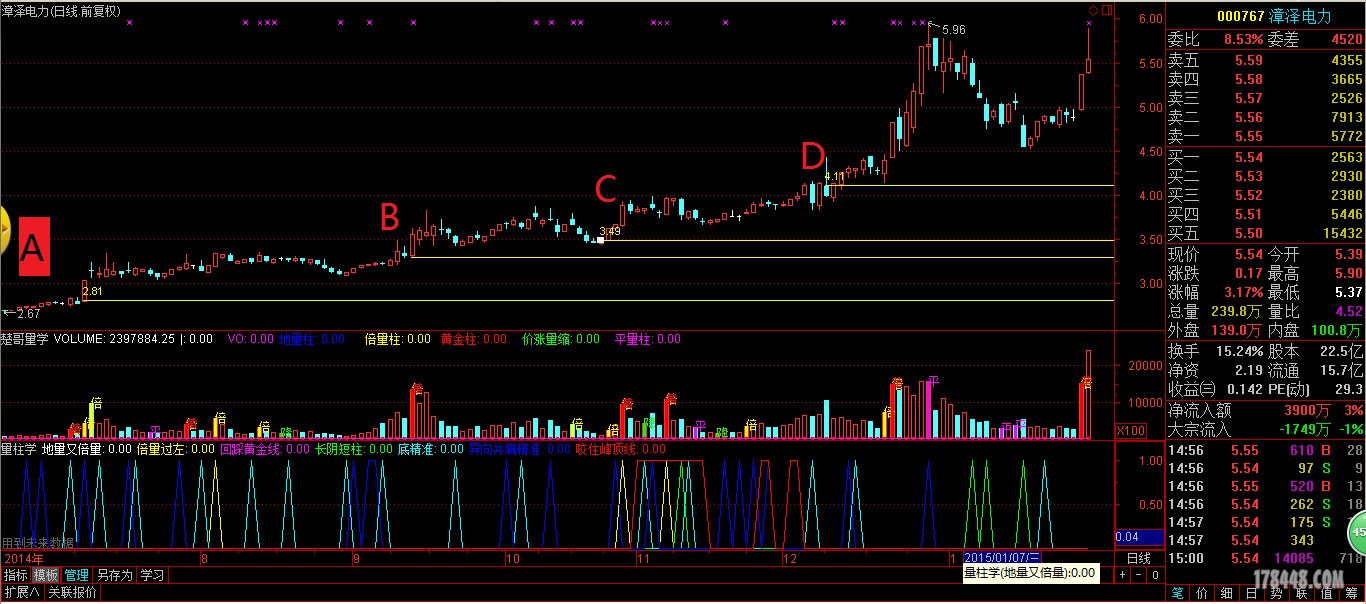Viewport: 1366px width, 604px height.
Task: Select the 买三 price 5.52
Action: (x=1249, y=196)
